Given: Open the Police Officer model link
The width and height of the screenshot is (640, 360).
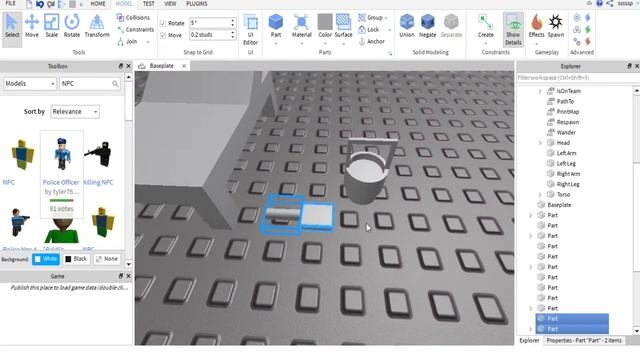Looking at the screenshot, I should pos(61,182).
